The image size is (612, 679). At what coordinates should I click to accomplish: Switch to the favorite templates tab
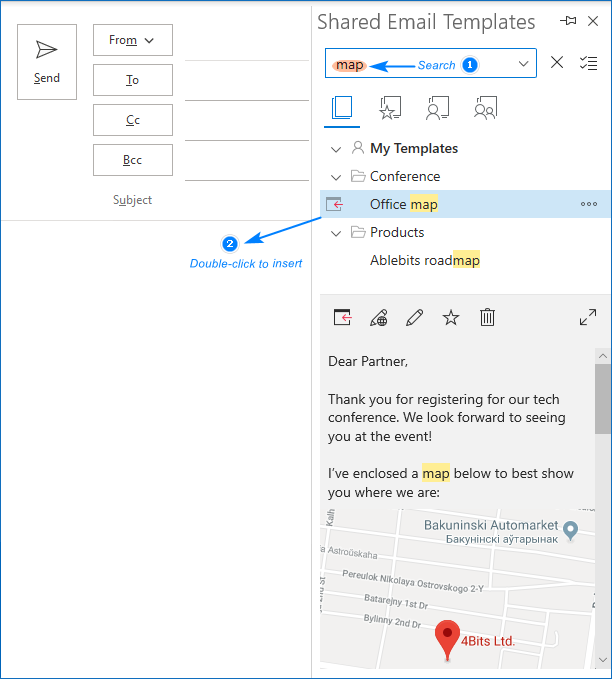[390, 108]
